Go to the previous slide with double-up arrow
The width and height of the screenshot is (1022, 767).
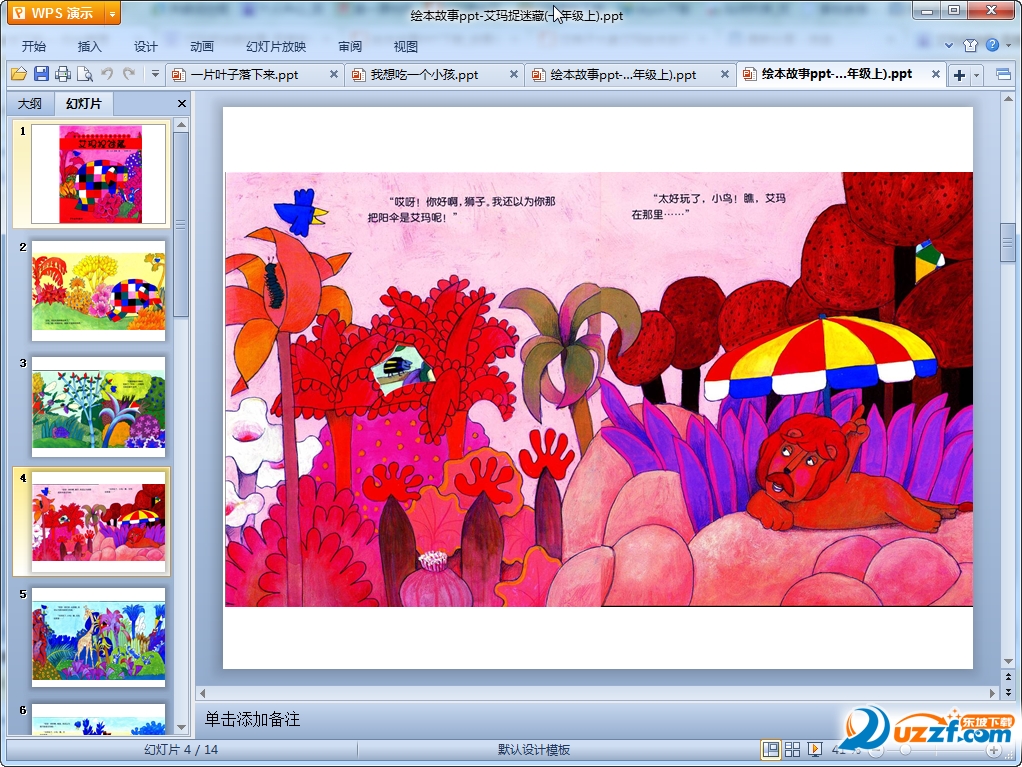[x=1008, y=677]
